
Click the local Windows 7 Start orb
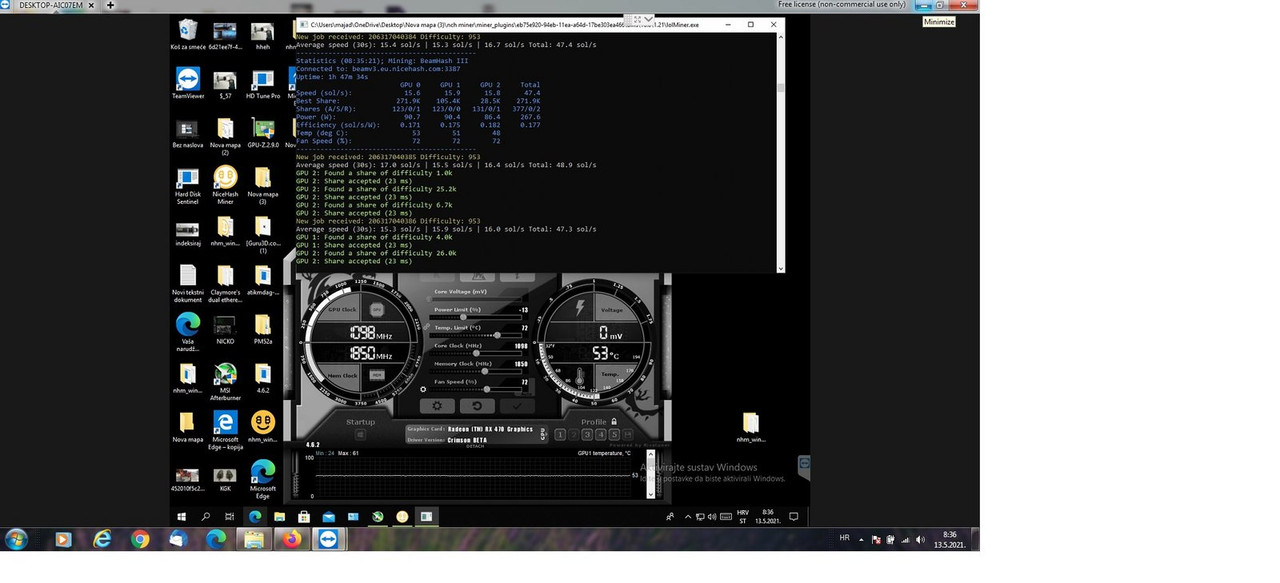click(16, 539)
